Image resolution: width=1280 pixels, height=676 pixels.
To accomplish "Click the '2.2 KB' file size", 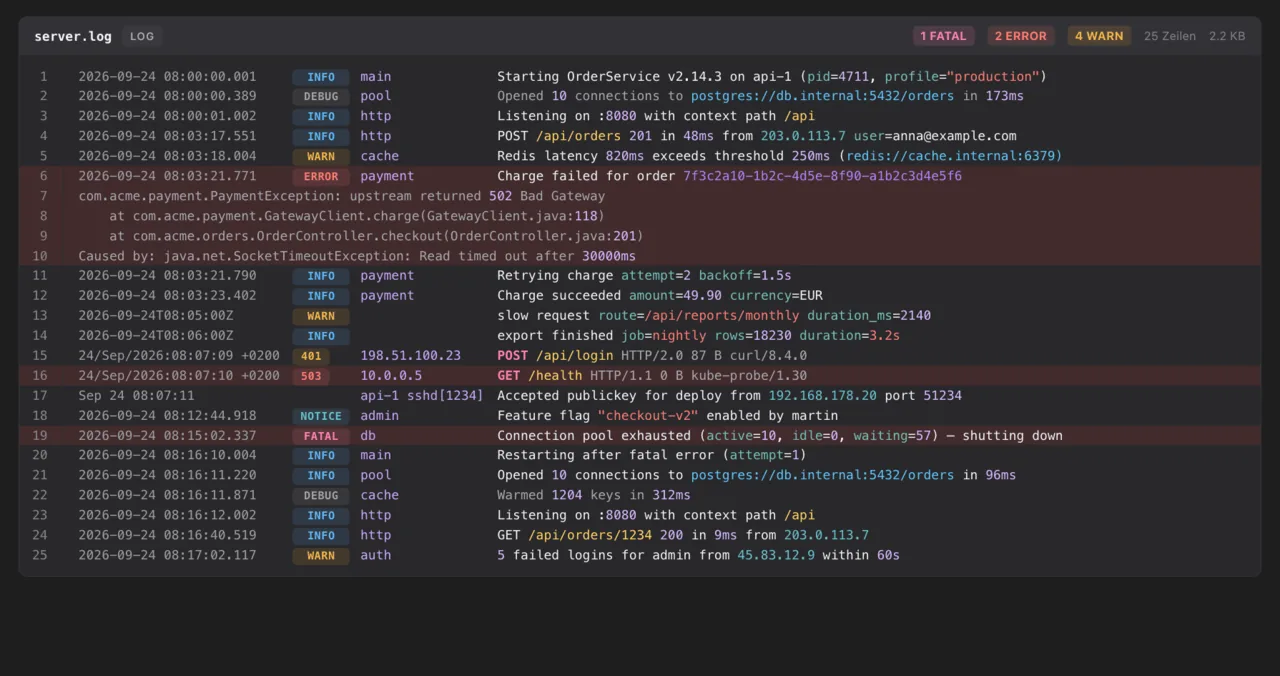I will 1227,36.
